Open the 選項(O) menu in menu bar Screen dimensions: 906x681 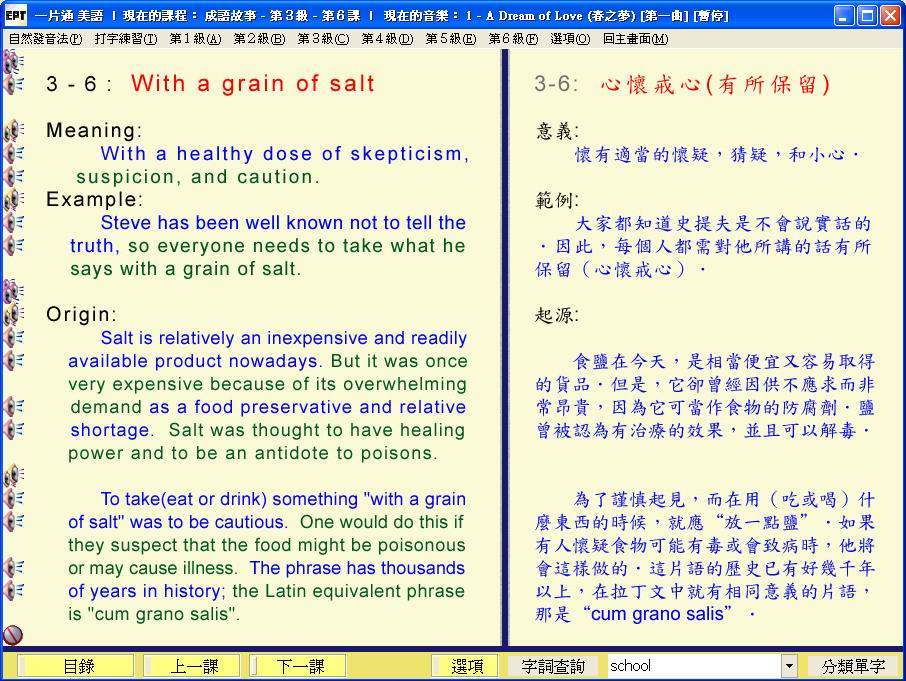click(x=569, y=39)
